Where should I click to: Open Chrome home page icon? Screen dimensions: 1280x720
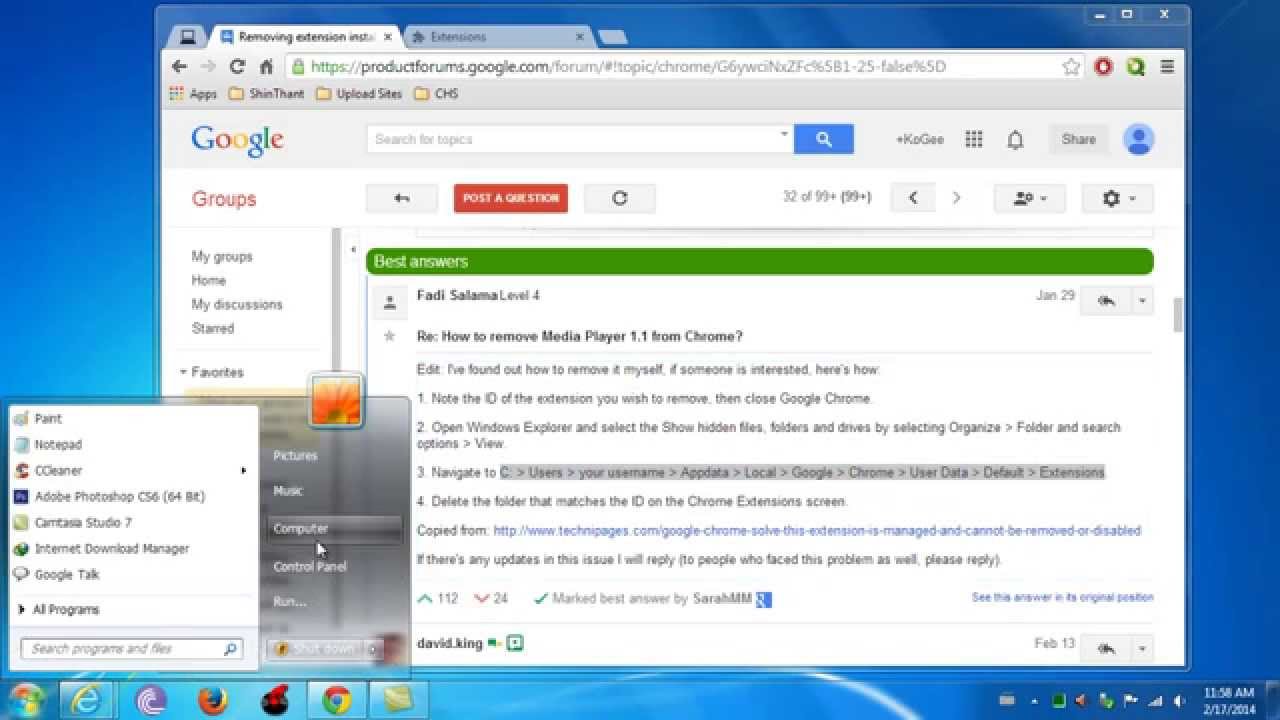pos(266,67)
